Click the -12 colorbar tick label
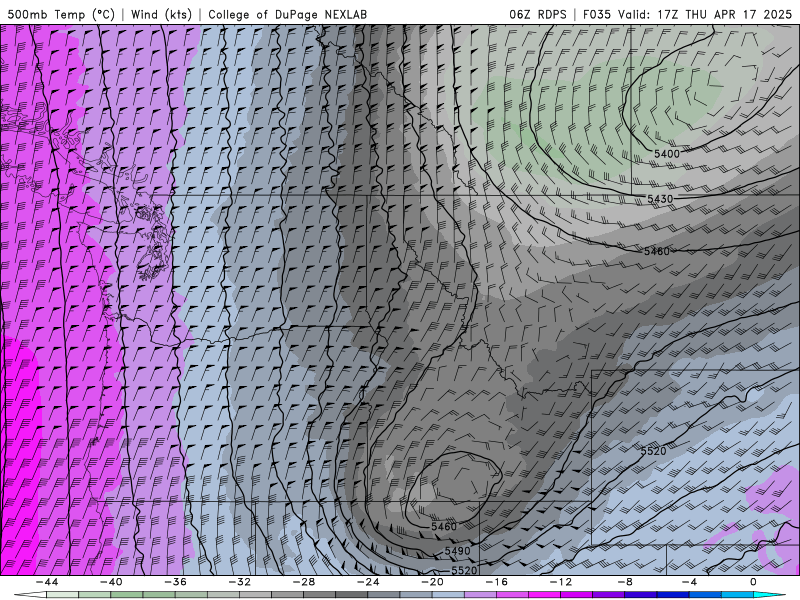The width and height of the screenshot is (800, 600). click(x=561, y=582)
